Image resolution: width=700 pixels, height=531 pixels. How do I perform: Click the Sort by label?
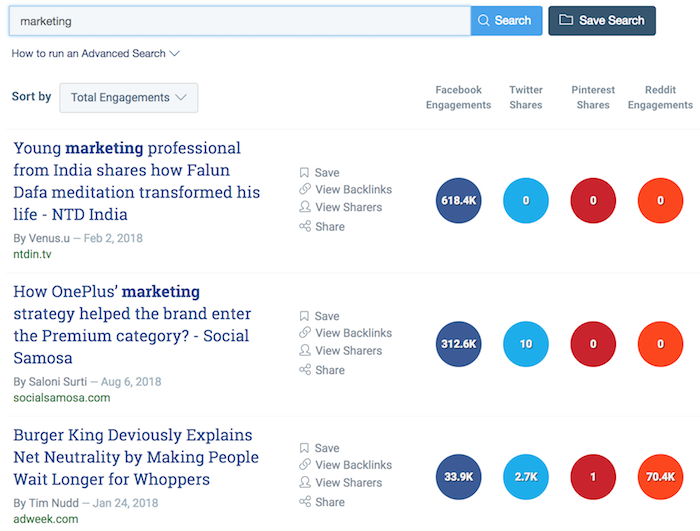[x=31, y=96]
